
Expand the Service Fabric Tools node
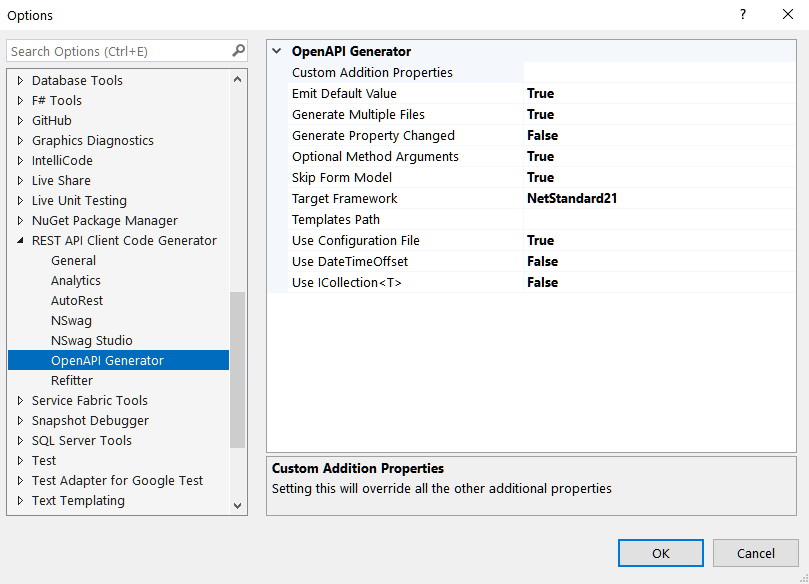20,400
